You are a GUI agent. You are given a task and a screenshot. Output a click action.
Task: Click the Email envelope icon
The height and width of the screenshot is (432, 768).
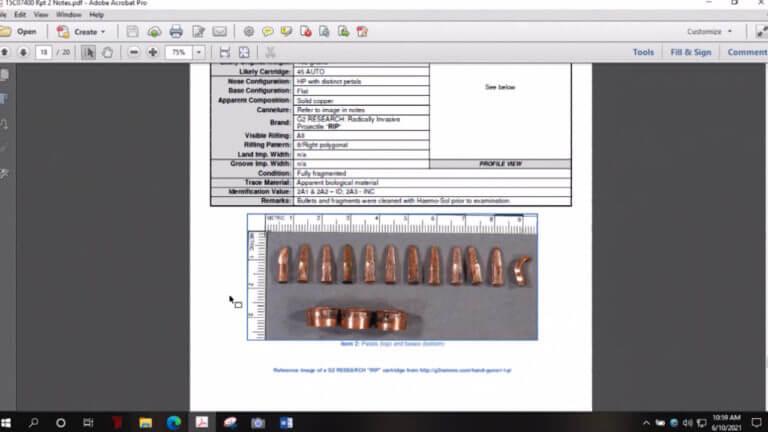(219, 32)
